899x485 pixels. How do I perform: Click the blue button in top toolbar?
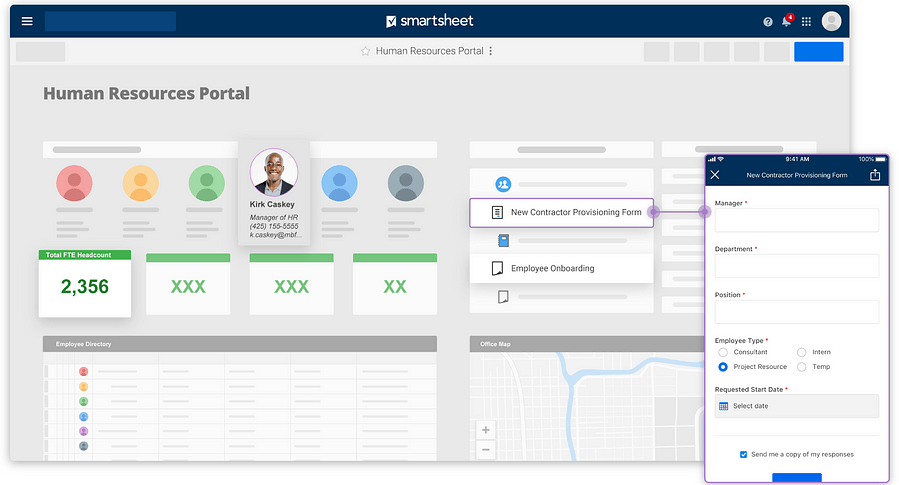point(818,52)
